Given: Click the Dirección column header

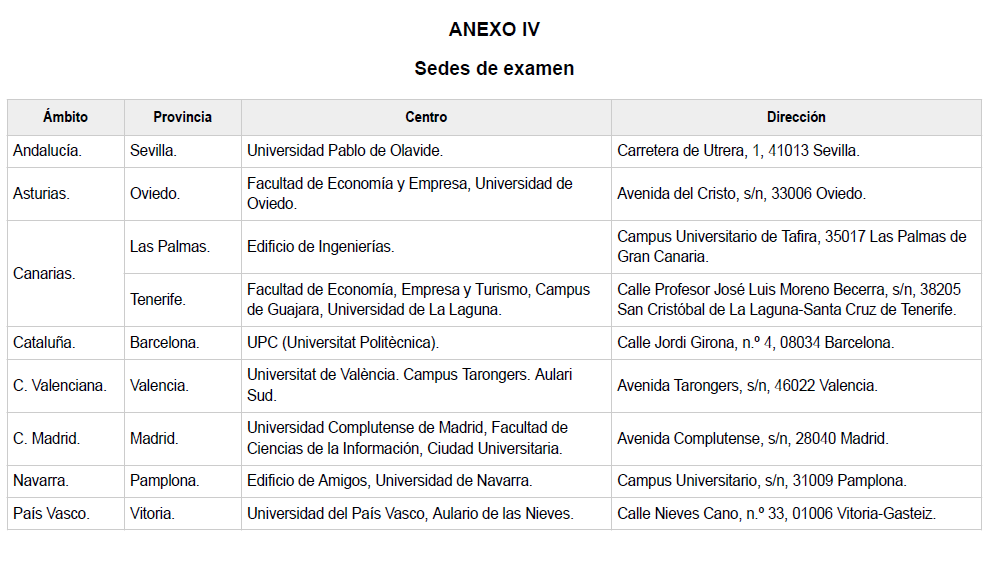Looking at the screenshot, I should [x=796, y=117].
